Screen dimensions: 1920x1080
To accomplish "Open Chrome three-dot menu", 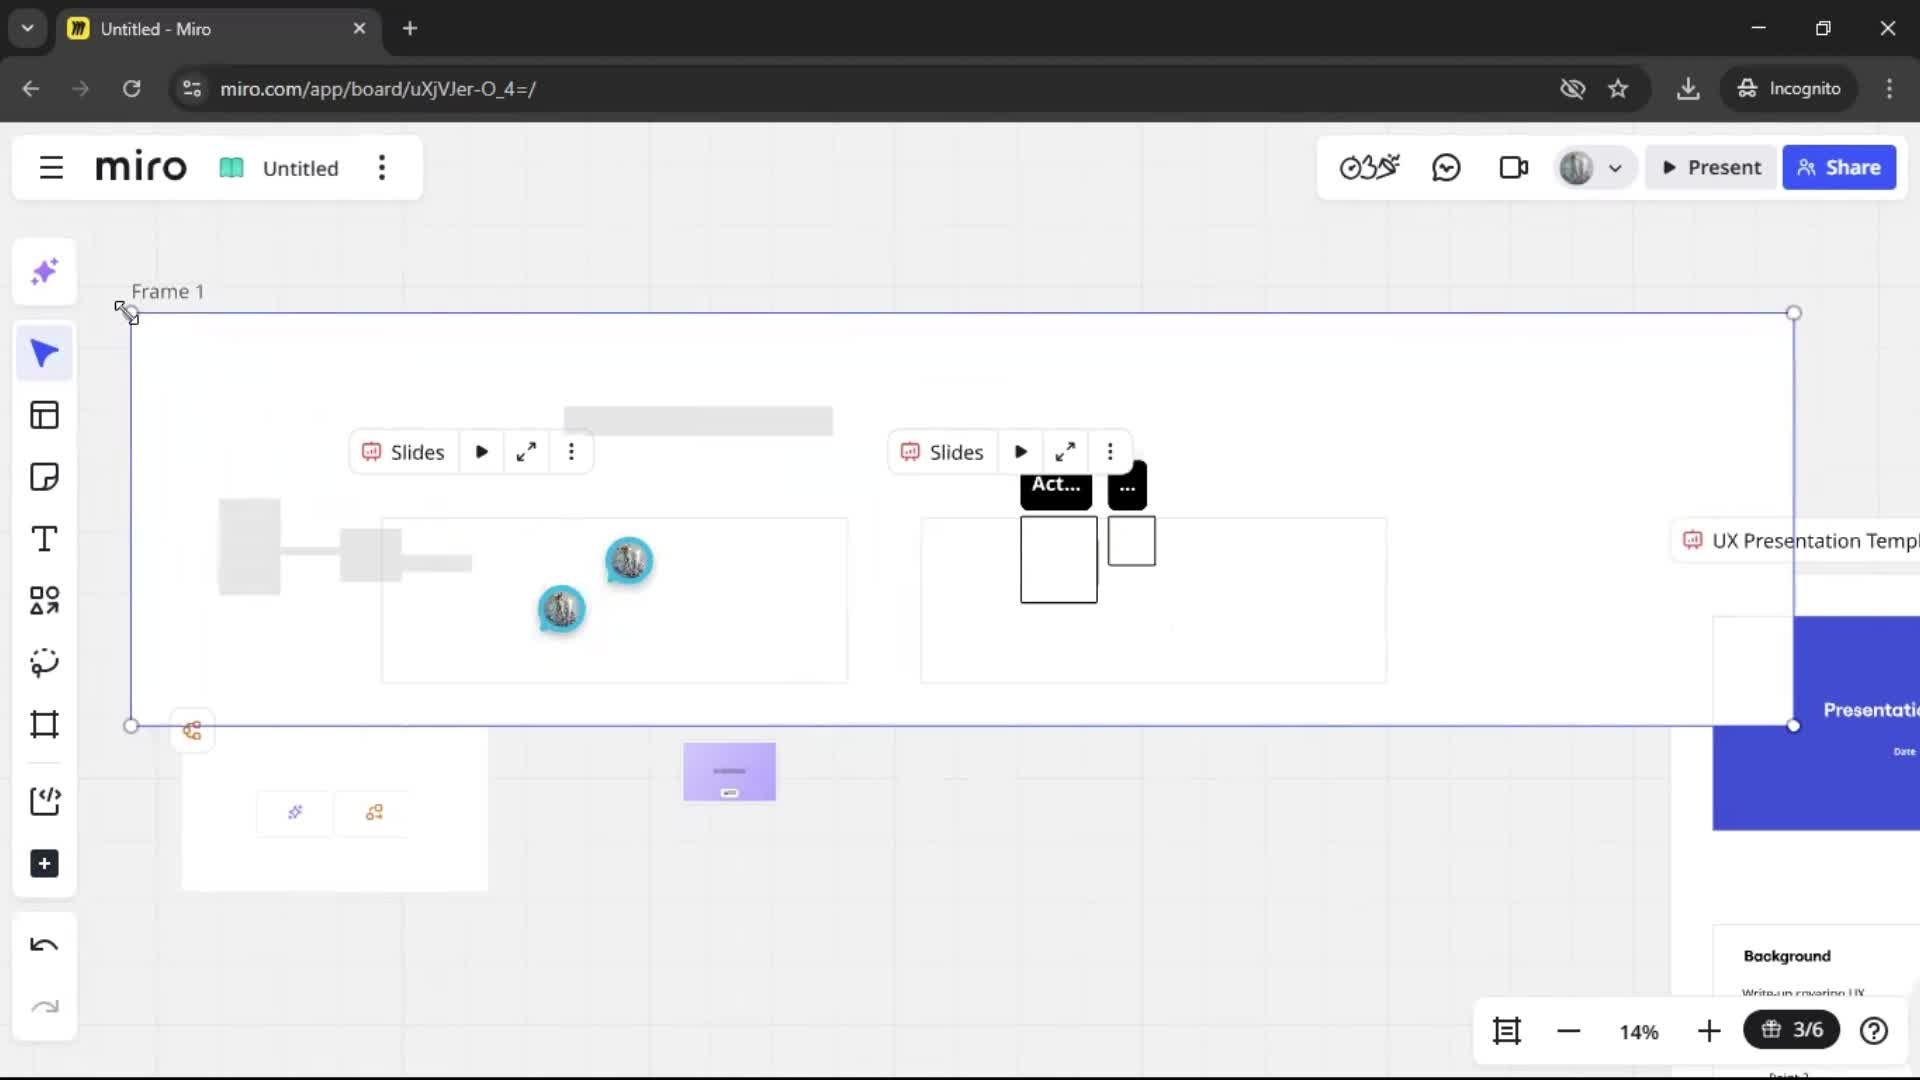I will click(1889, 89).
